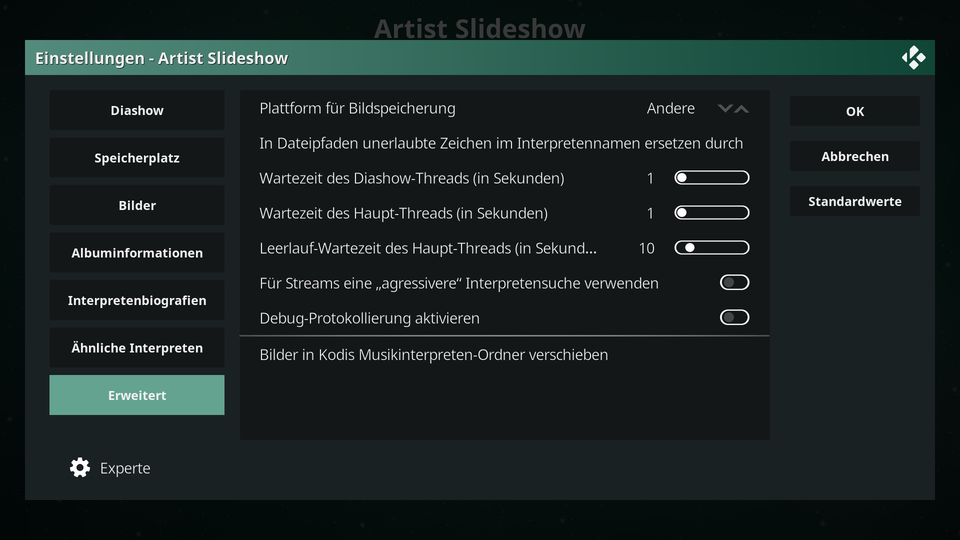The image size is (960, 540).
Task: Switch to the Bilder category
Action: 137,205
